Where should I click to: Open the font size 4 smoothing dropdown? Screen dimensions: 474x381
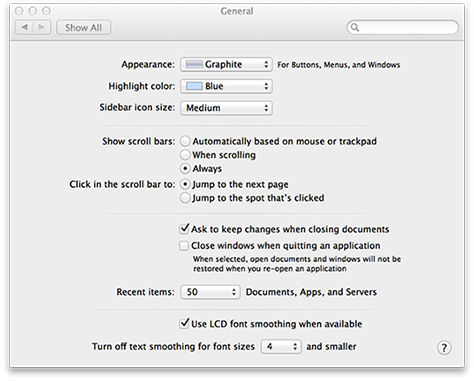tap(281, 347)
